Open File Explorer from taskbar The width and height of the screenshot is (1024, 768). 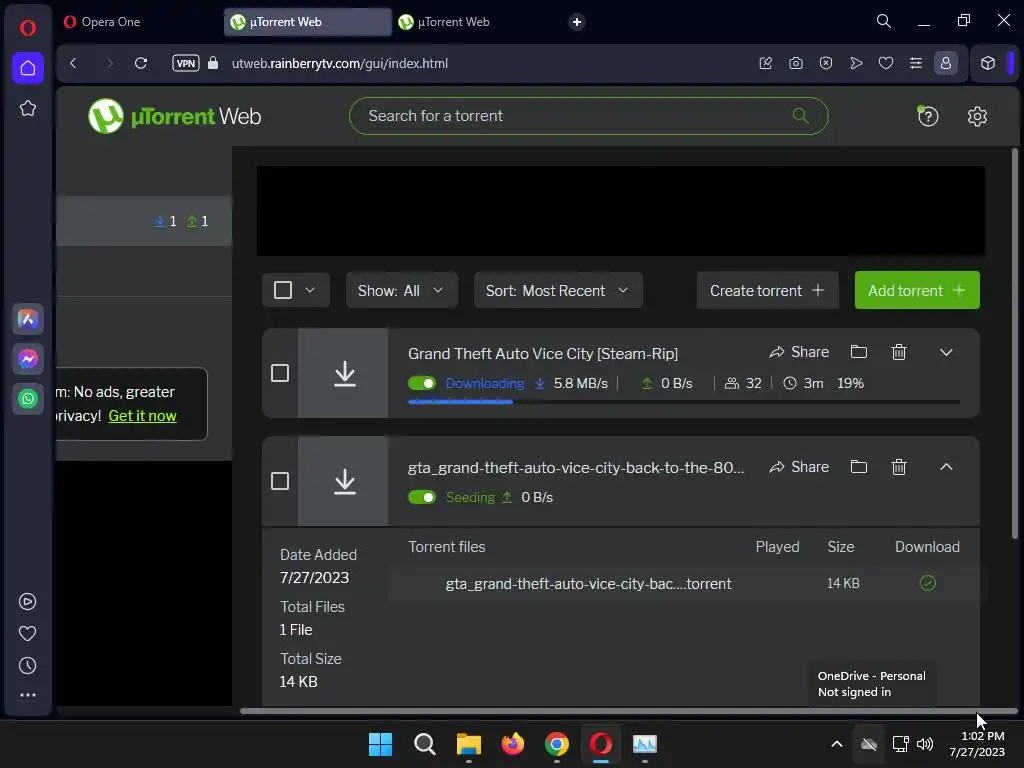468,744
